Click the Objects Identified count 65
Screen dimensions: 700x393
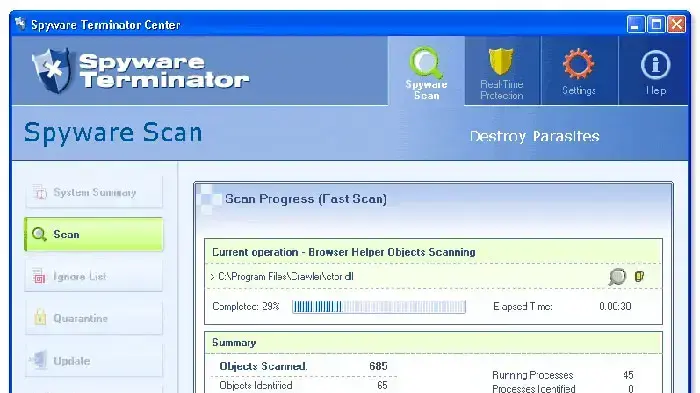click(x=382, y=385)
